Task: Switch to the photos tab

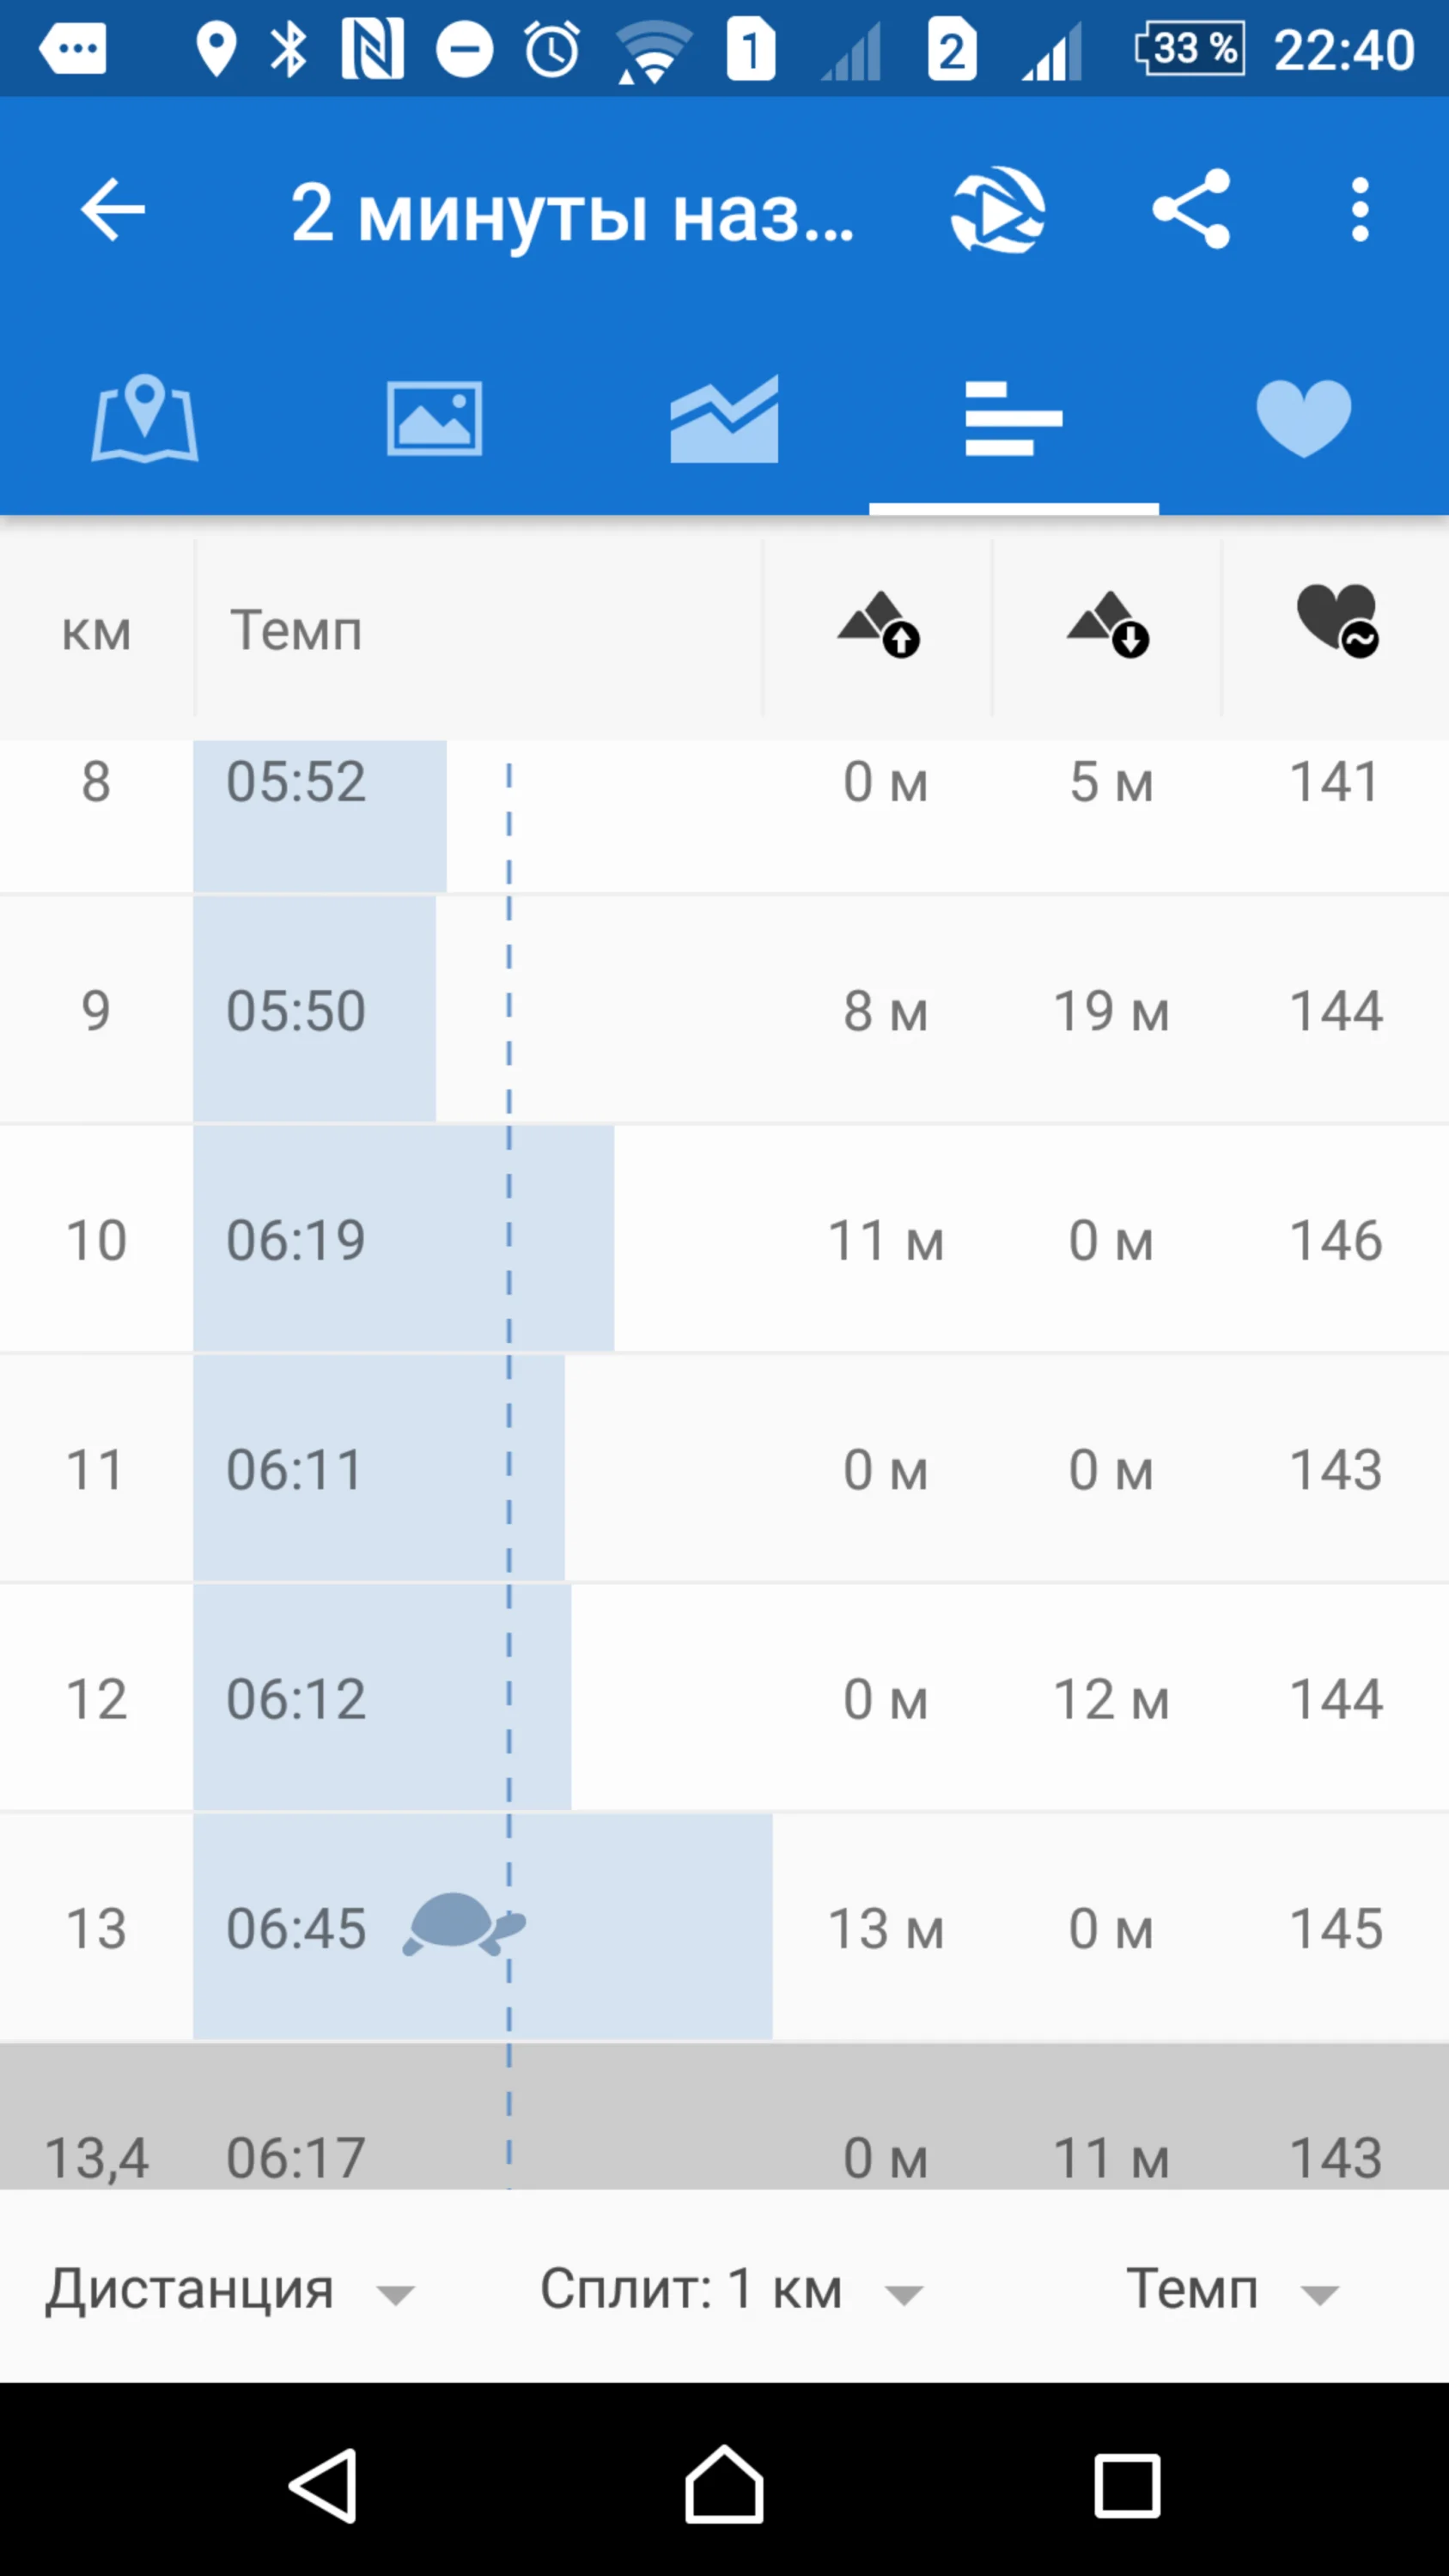Action: point(434,419)
